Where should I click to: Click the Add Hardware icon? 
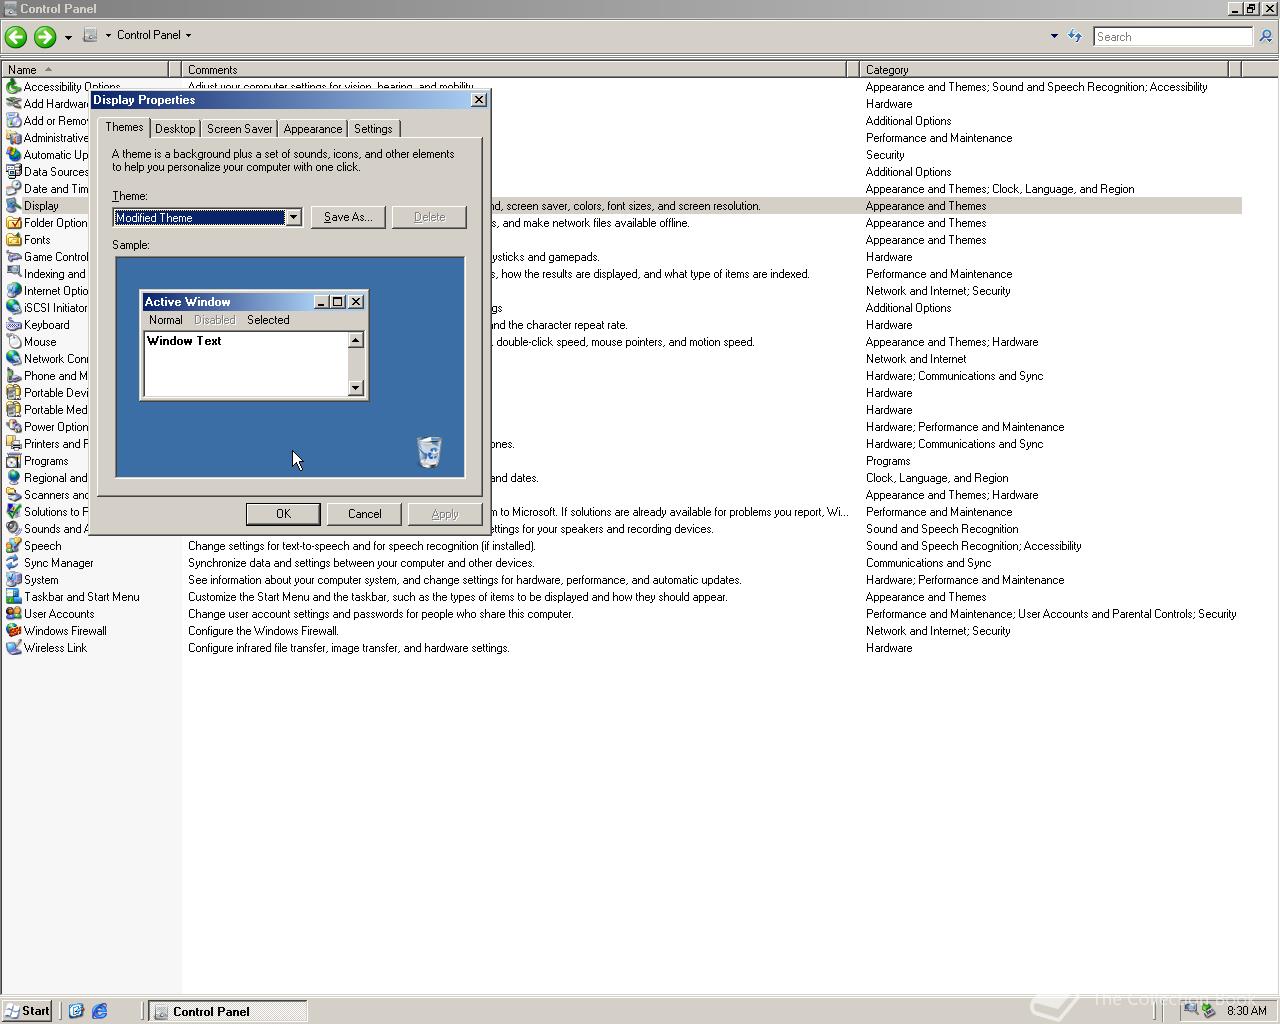tap(13, 104)
